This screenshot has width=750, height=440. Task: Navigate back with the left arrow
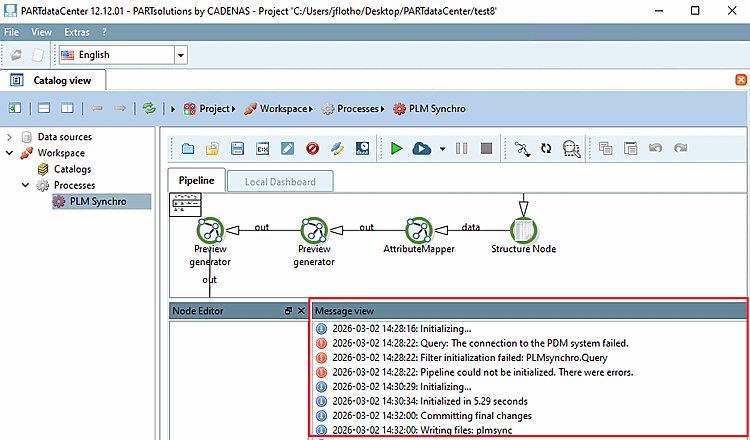point(97,109)
